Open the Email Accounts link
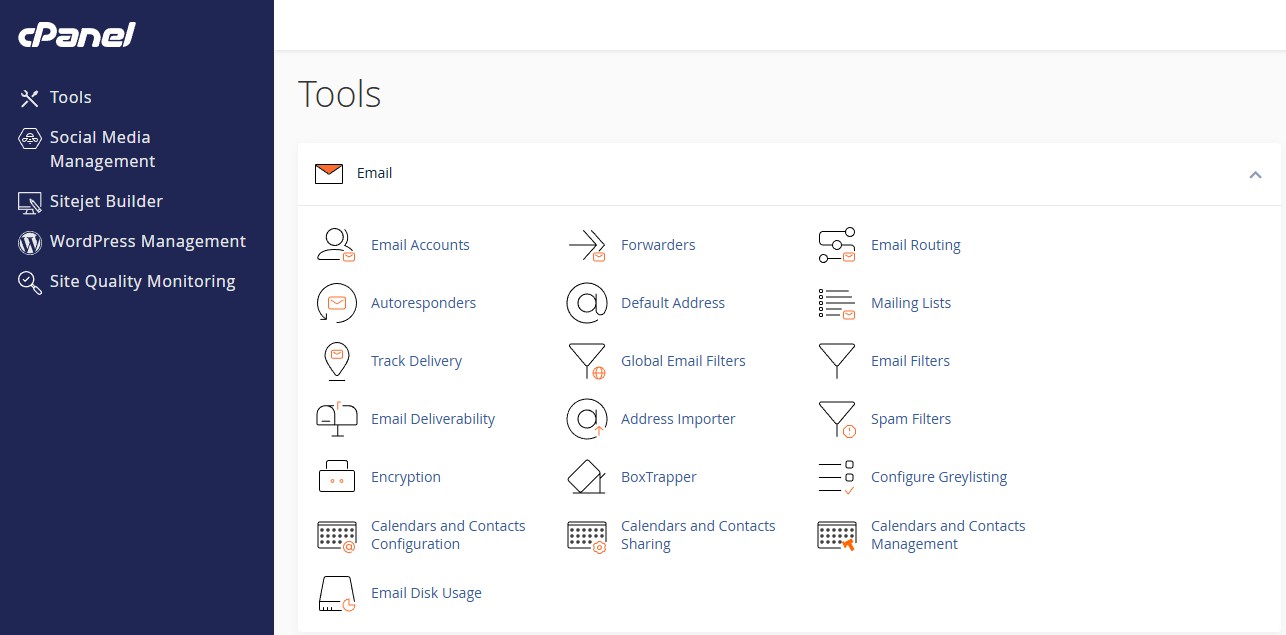 (x=420, y=245)
